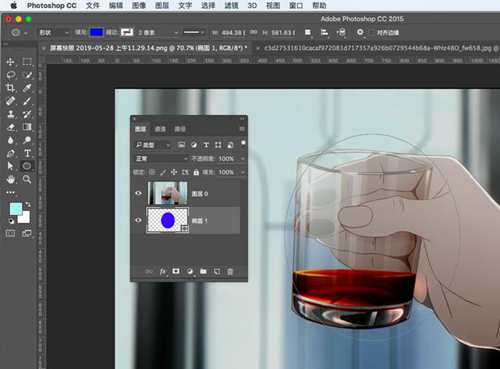500x369 pixels.
Task: Click the add layer style fx button
Action: (x=163, y=272)
